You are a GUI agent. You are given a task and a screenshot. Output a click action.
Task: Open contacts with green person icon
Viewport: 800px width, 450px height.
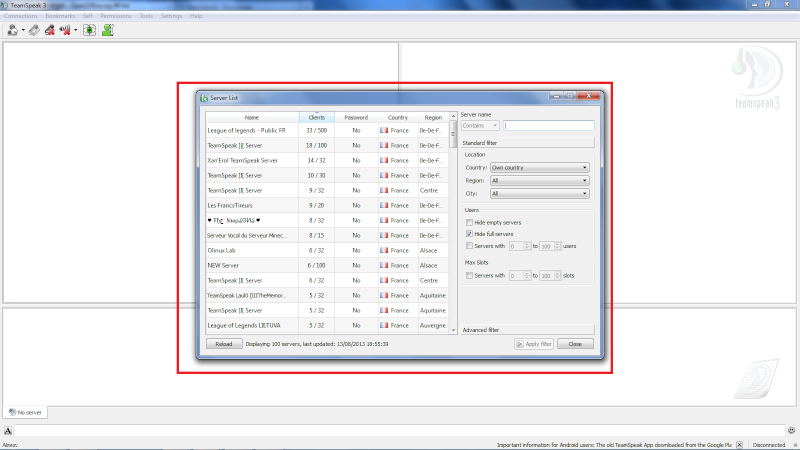[x=108, y=31]
